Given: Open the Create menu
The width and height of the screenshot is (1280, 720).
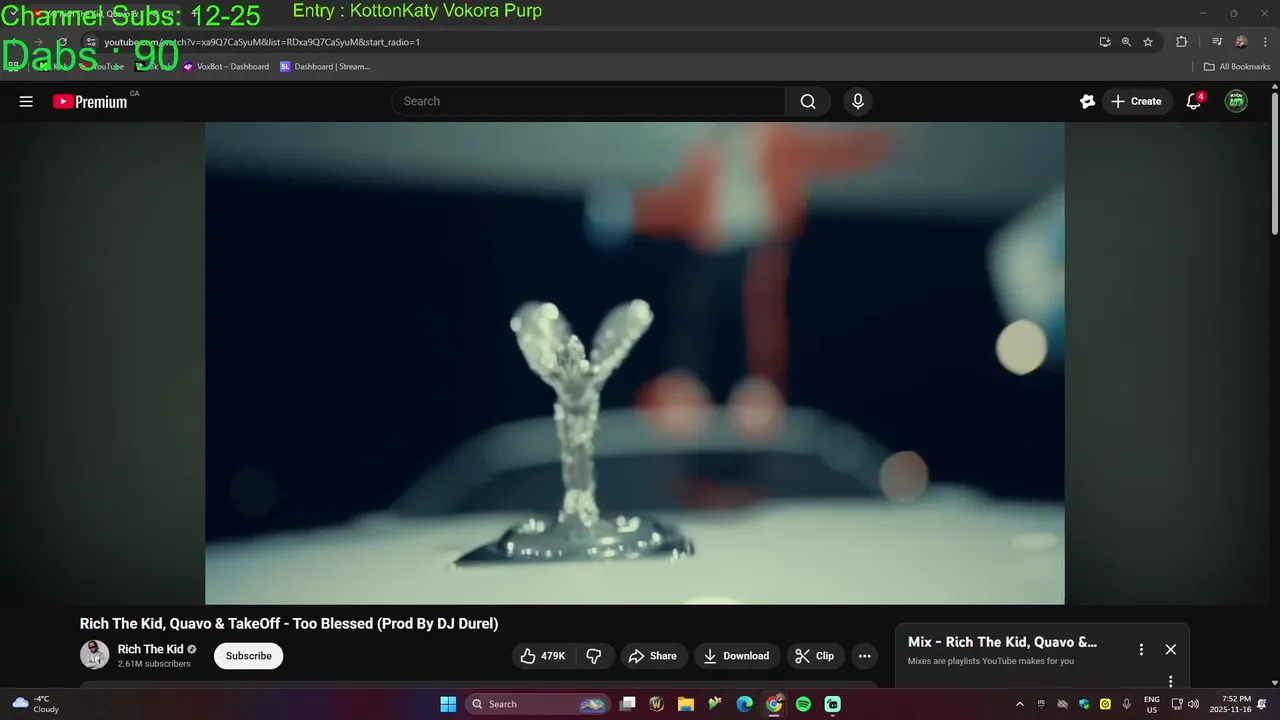Looking at the screenshot, I should point(1137,101).
